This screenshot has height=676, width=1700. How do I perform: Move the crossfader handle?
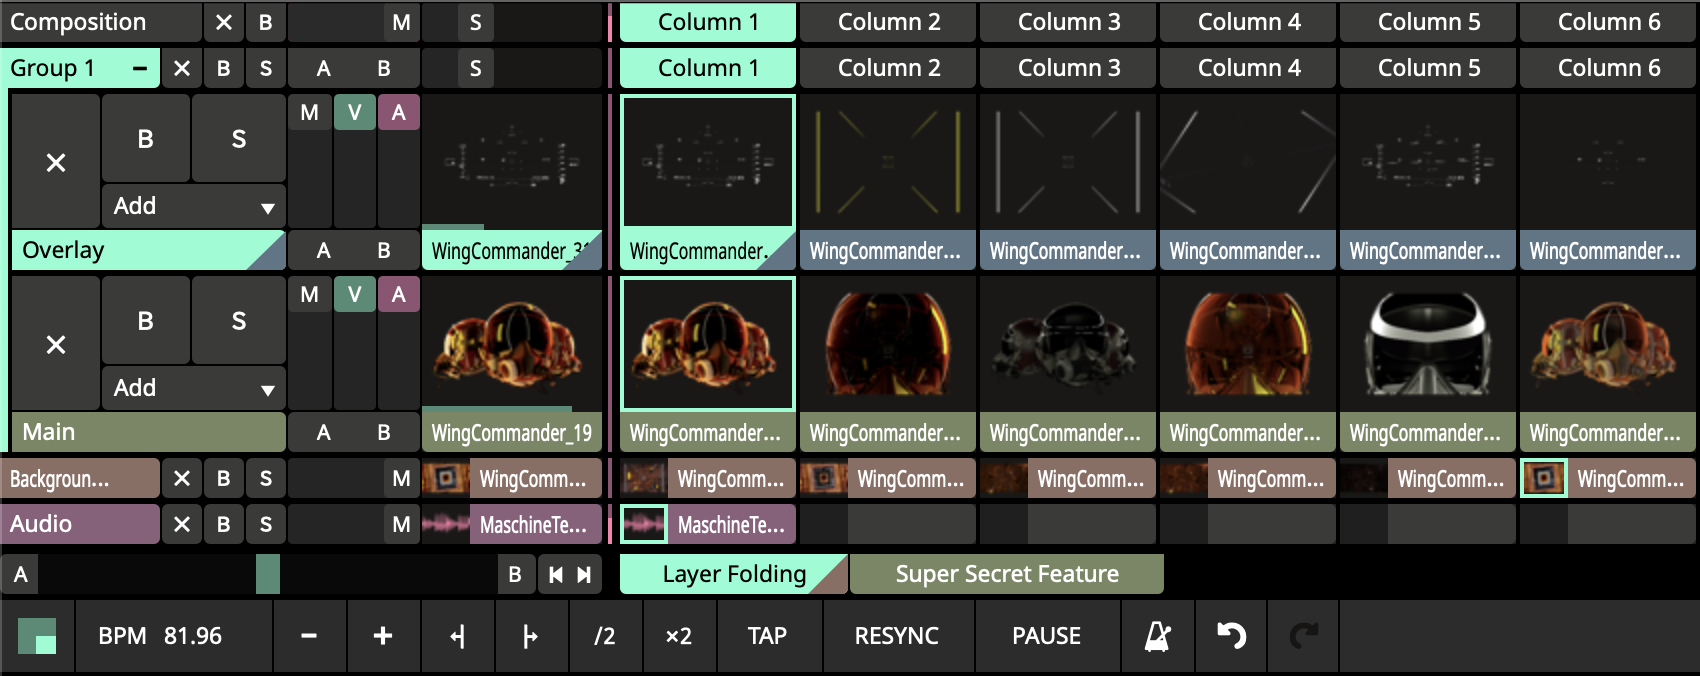click(x=268, y=574)
